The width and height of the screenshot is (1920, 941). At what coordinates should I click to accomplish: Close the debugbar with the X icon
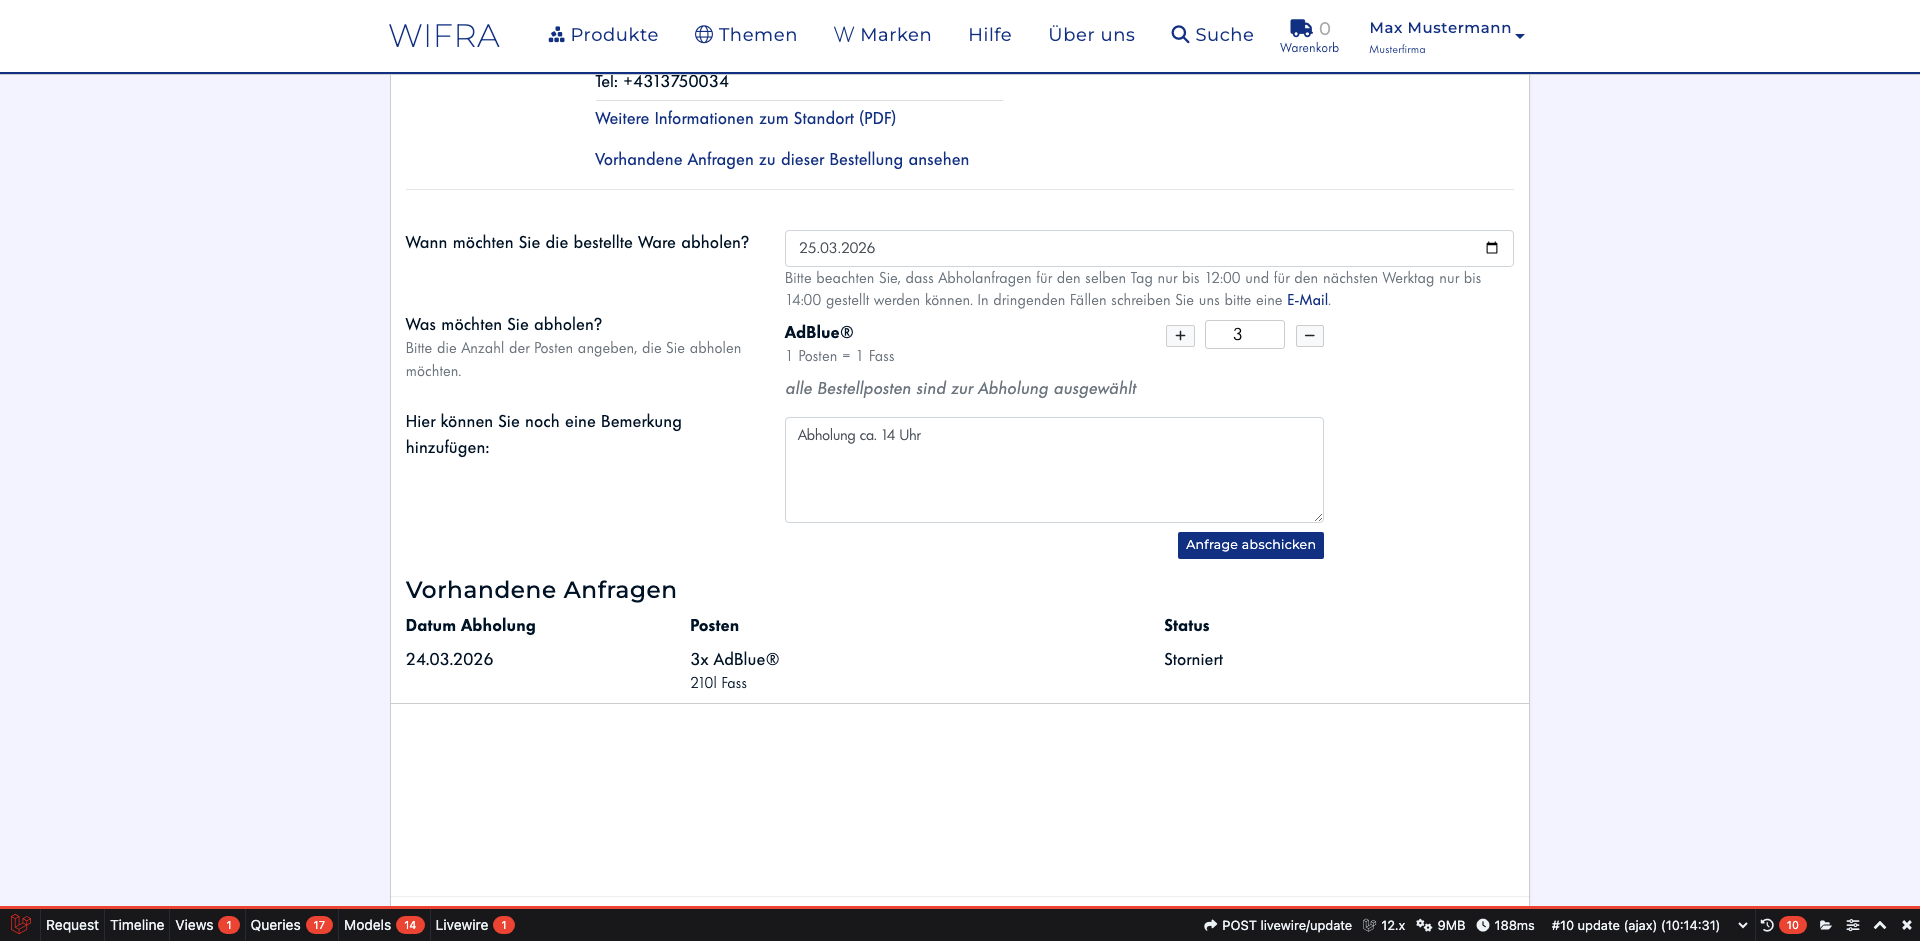click(x=1906, y=925)
